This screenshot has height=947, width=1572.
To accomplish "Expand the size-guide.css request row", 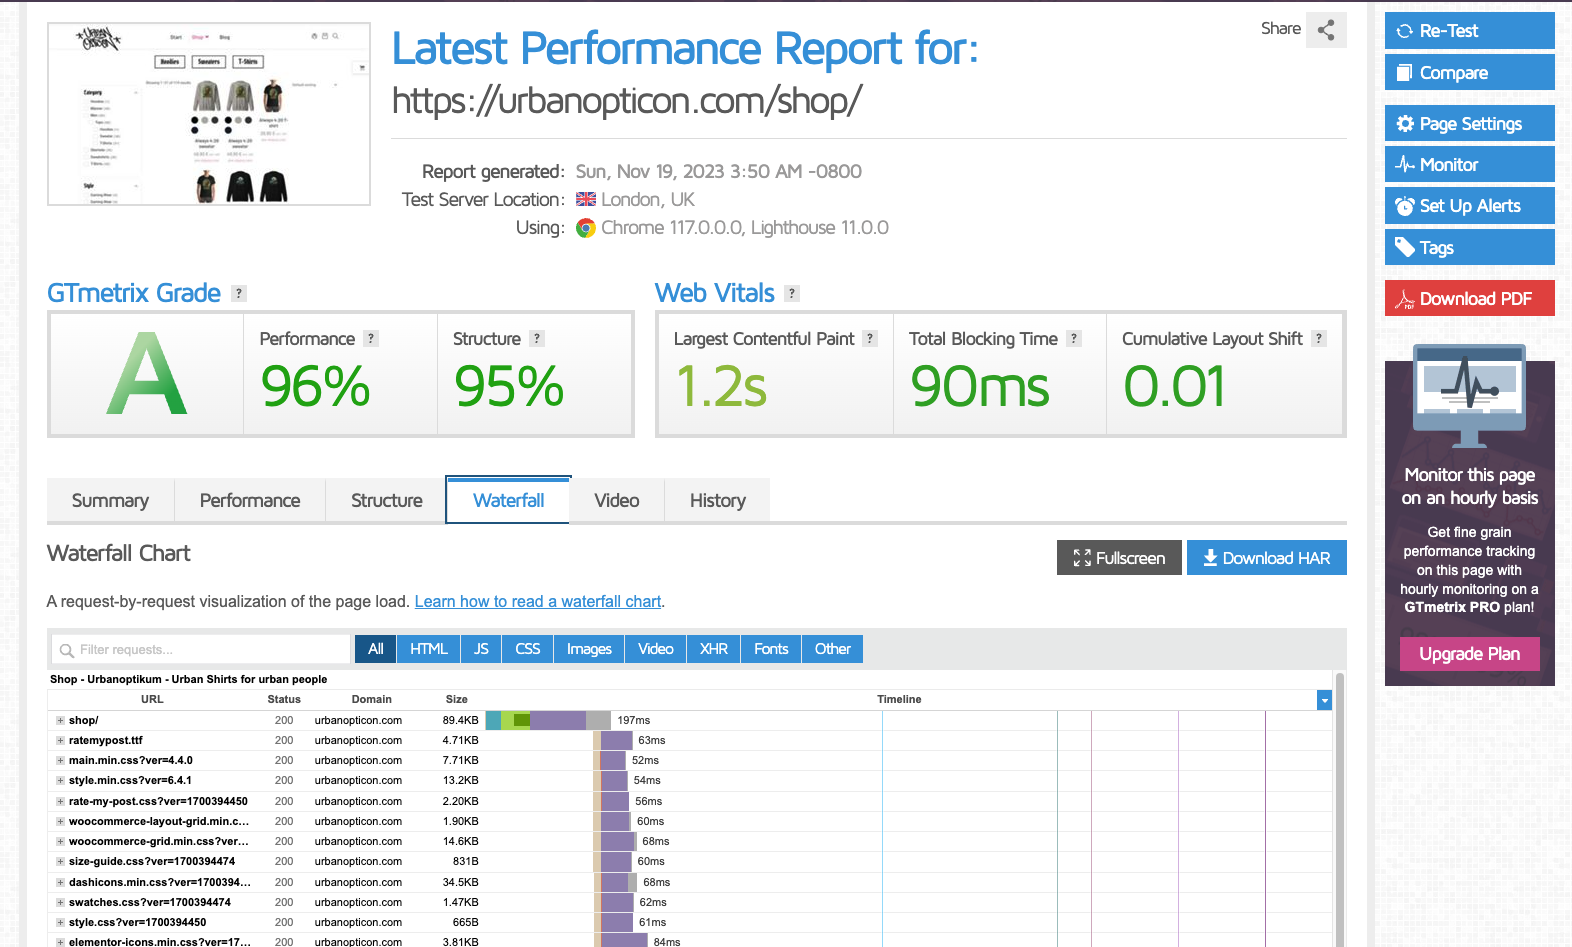I will click(x=60, y=861).
